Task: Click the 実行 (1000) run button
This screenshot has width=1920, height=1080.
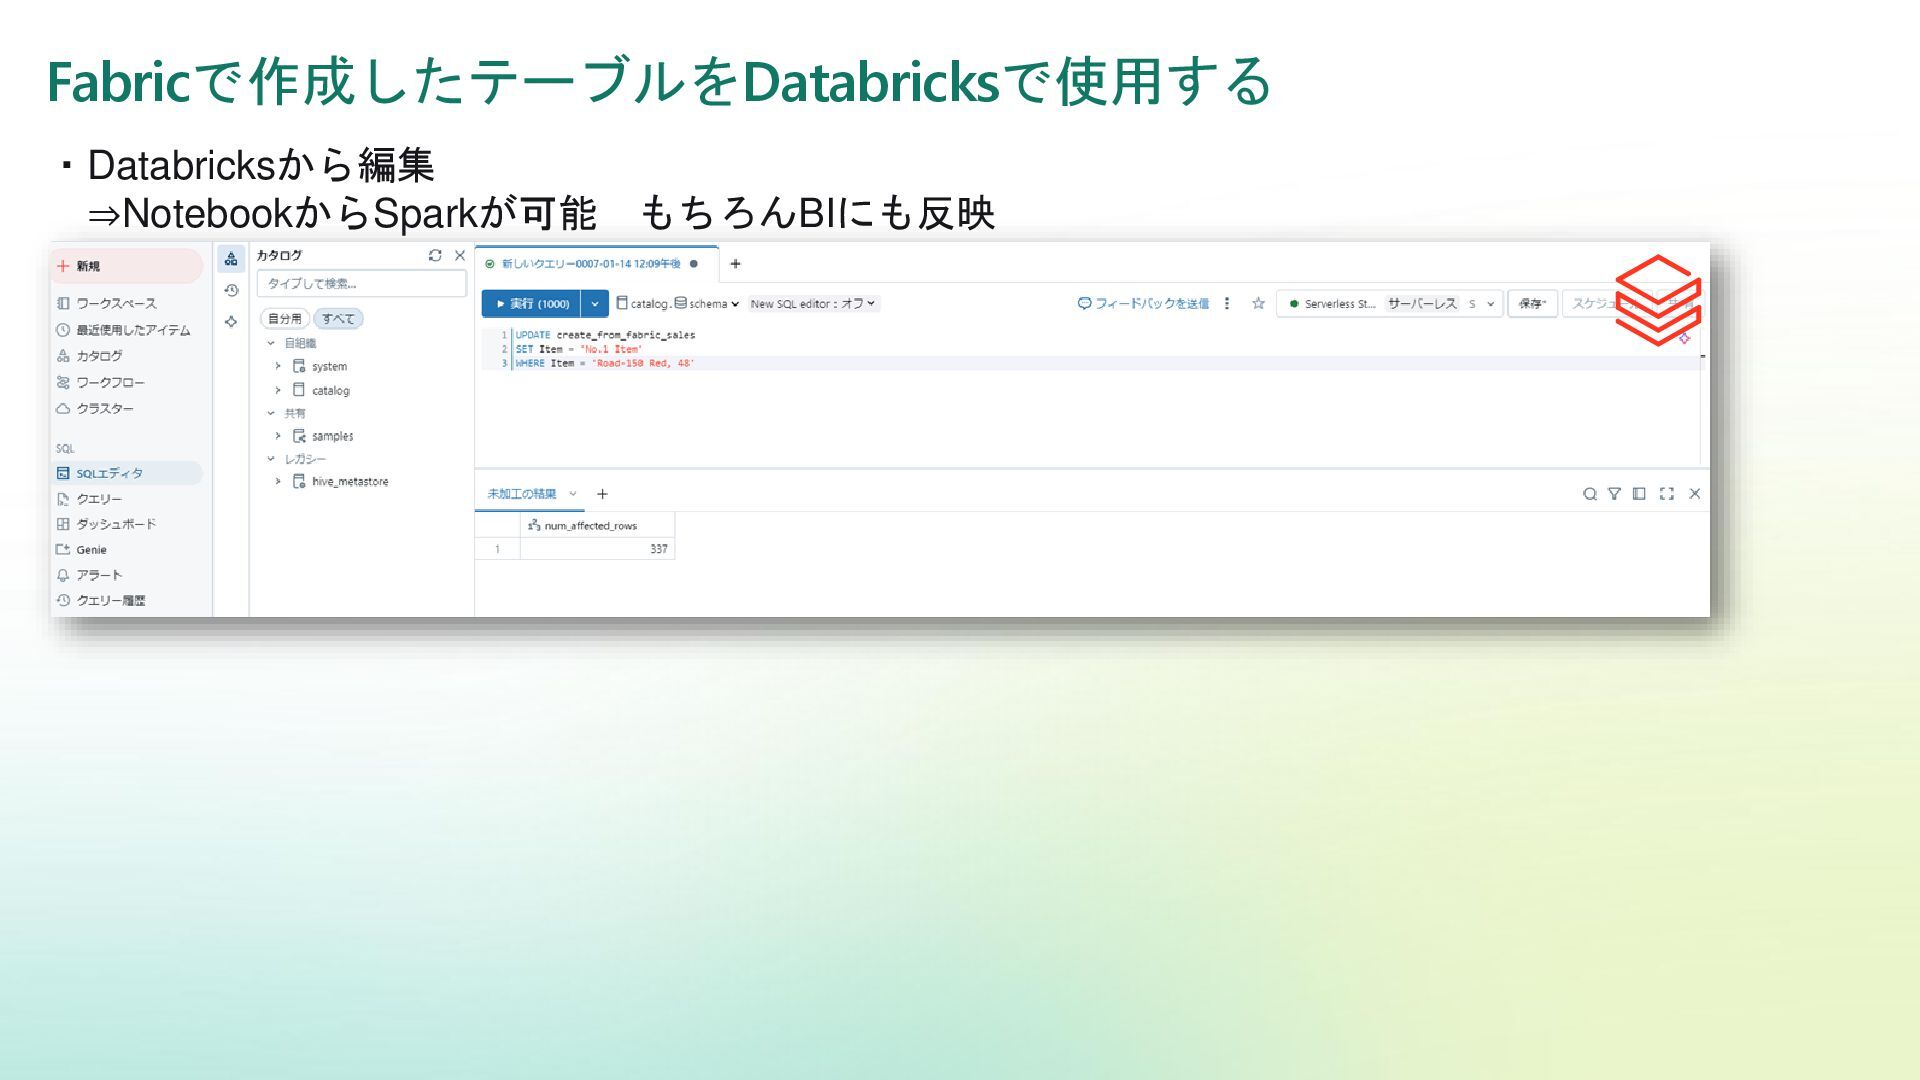Action: point(532,304)
